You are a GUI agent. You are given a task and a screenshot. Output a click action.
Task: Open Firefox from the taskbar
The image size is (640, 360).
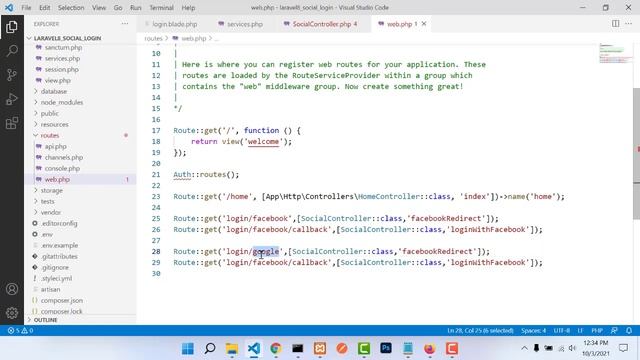pos(430,349)
